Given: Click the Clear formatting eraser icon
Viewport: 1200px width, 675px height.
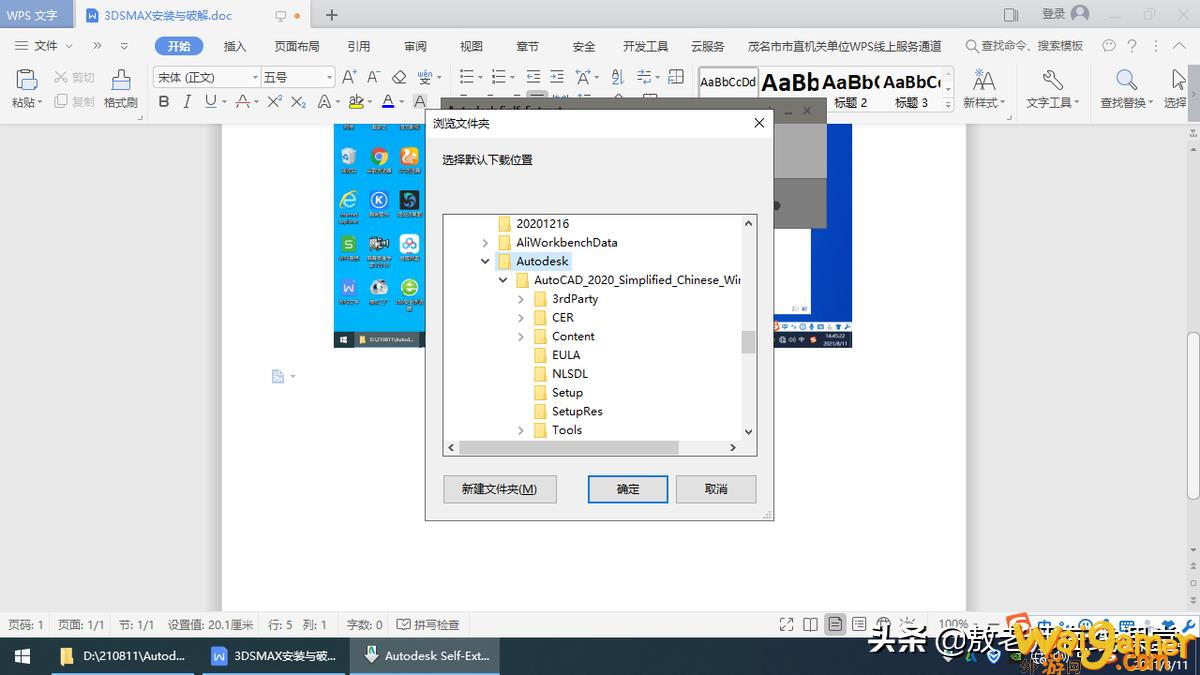Looking at the screenshot, I should pyautogui.click(x=399, y=77).
